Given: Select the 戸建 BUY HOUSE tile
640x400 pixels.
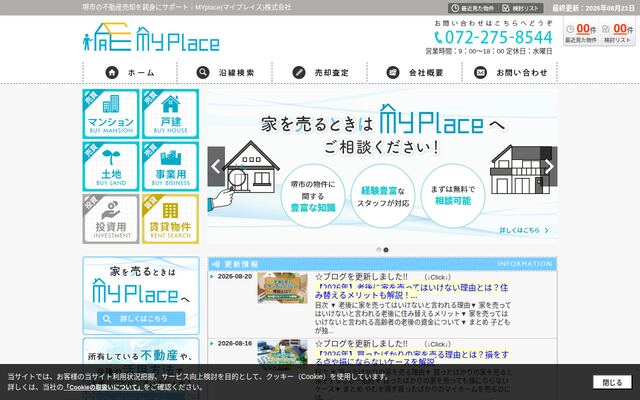Looking at the screenshot, I should 171,114.
